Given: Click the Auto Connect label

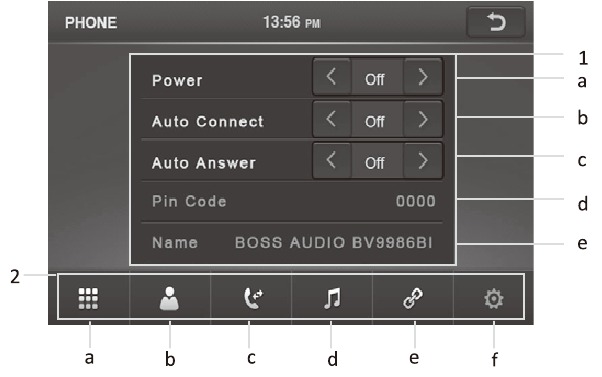Looking at the screenshot, I should tap(208, 121).
